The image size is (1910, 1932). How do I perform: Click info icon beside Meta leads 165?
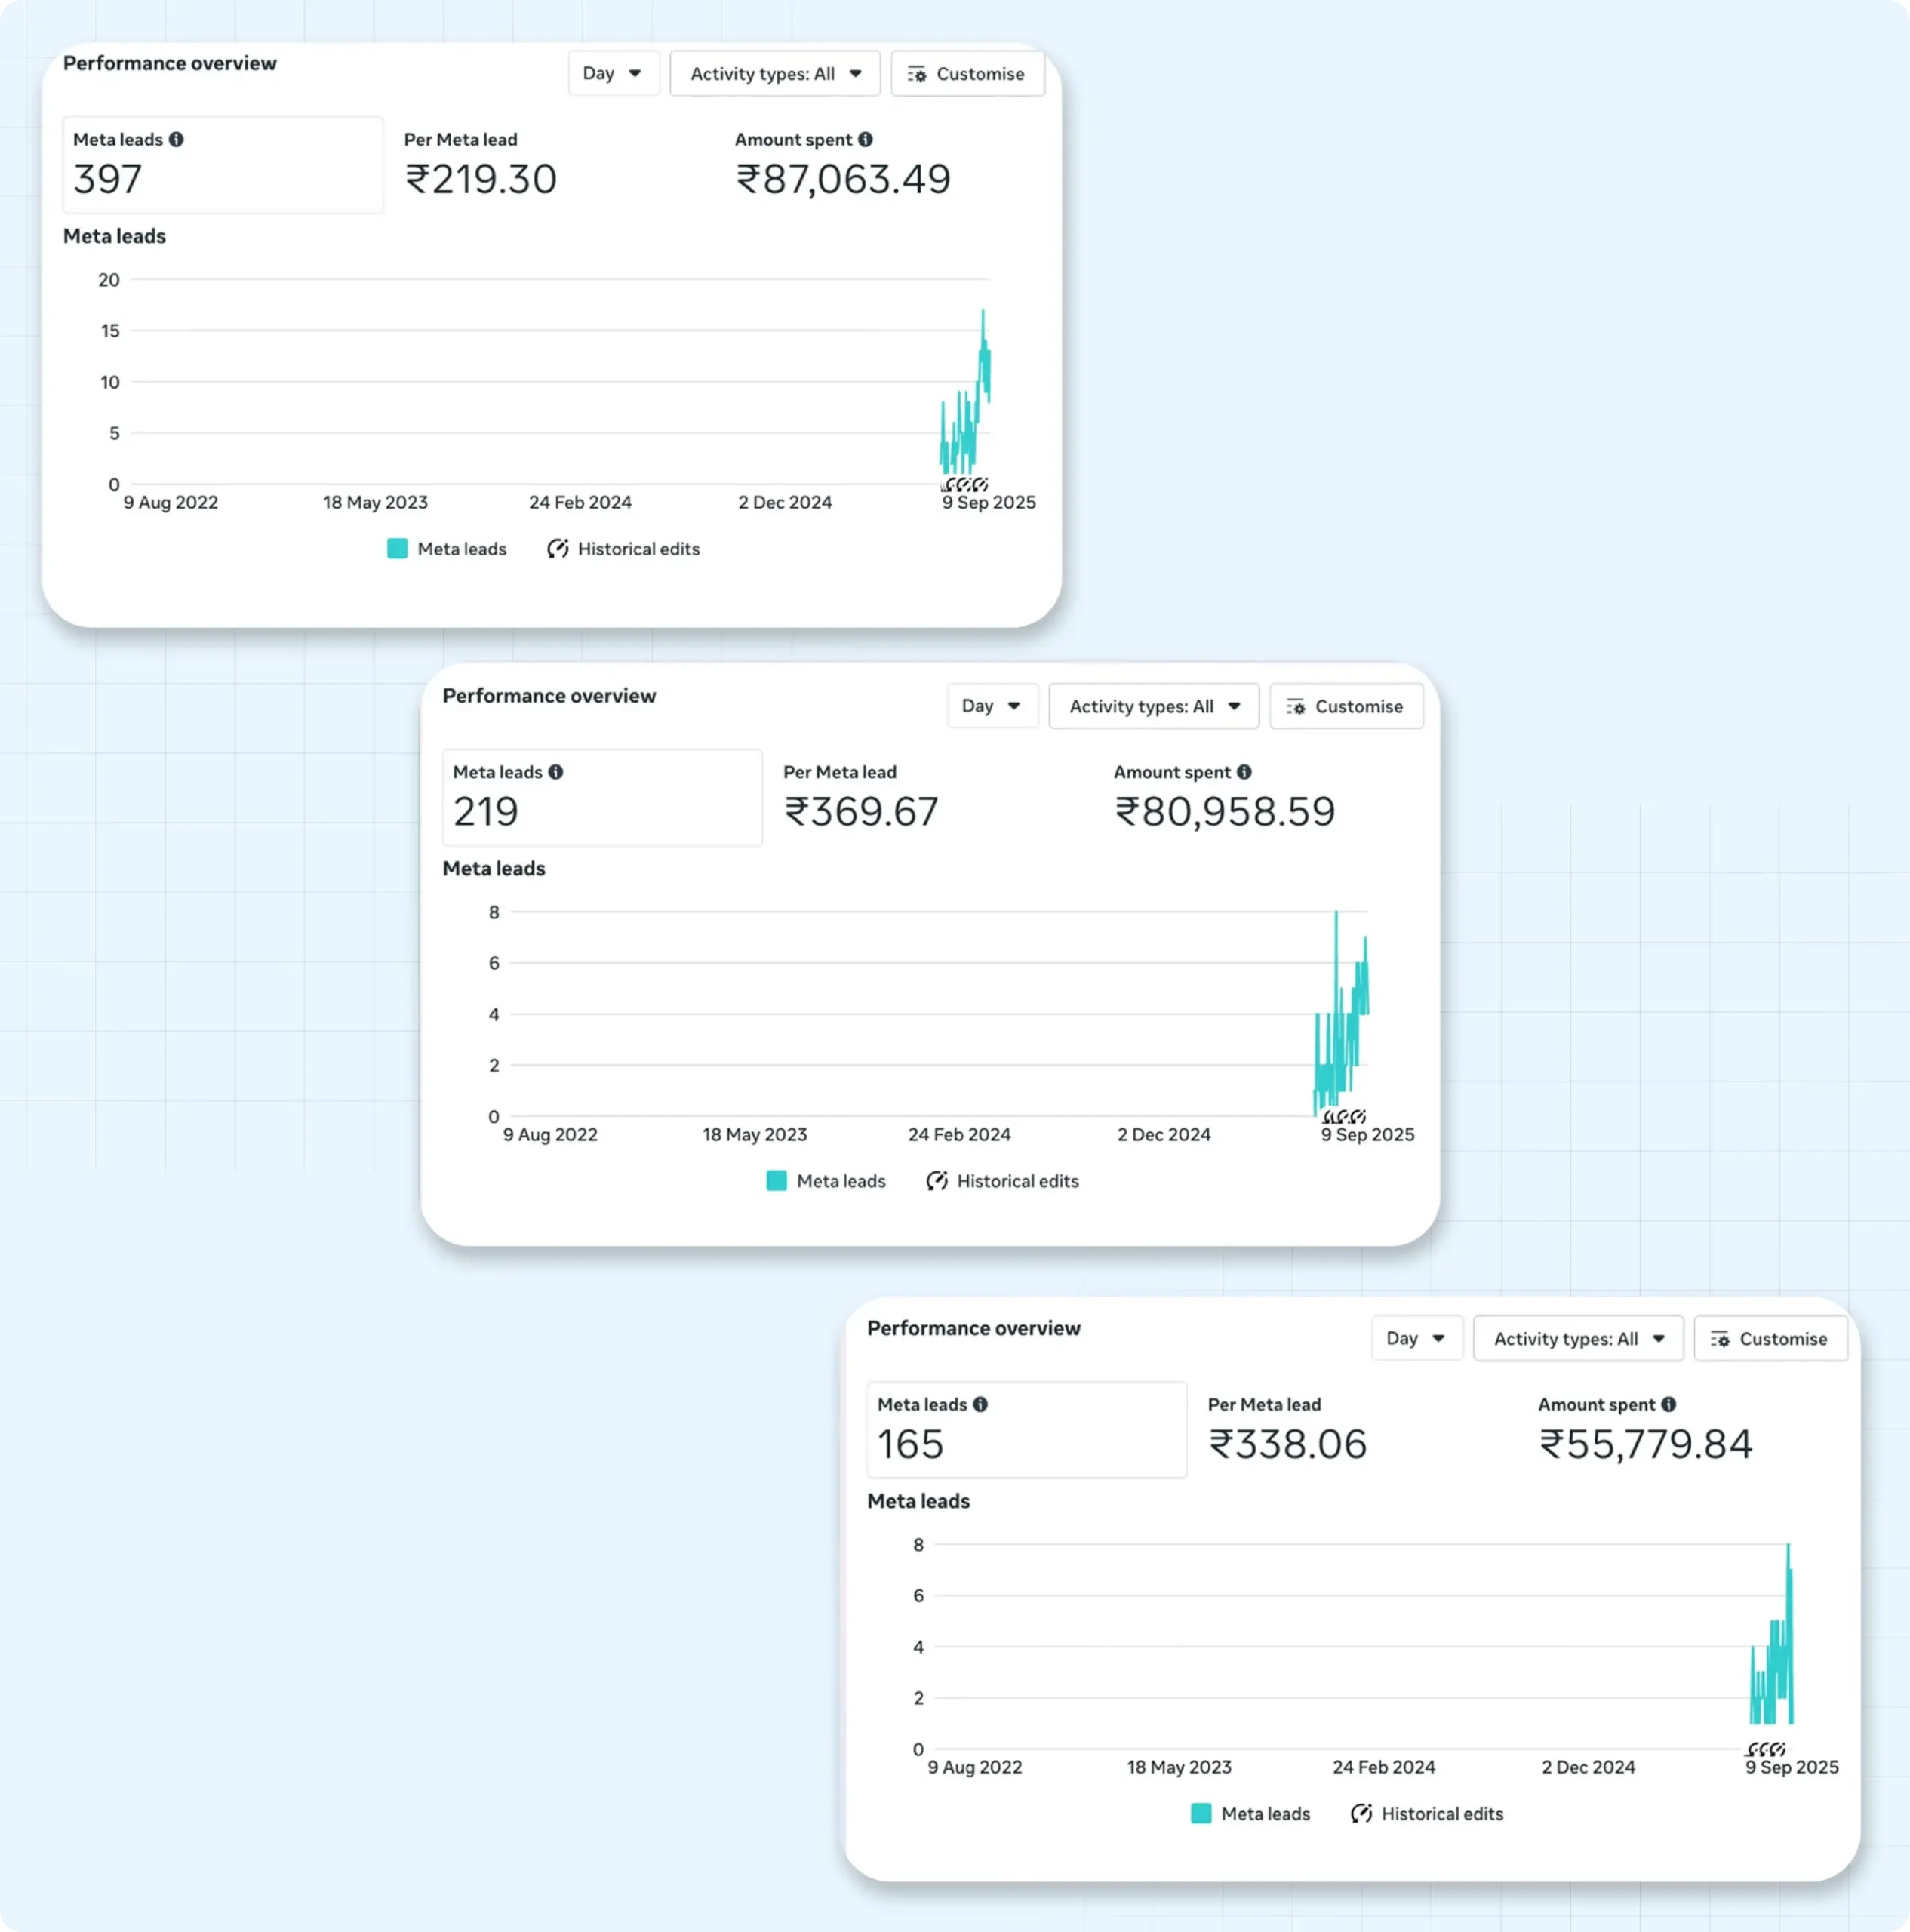point(980,1404)
